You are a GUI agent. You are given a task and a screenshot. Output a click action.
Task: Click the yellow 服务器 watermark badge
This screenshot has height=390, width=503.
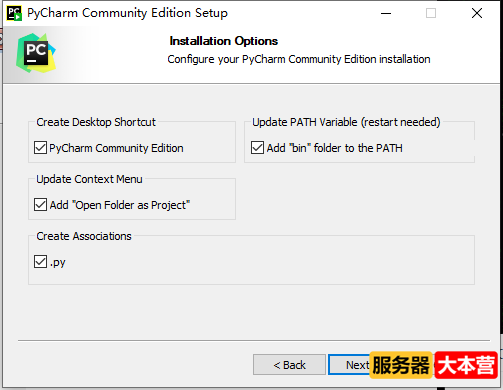(x=401, y=365)
